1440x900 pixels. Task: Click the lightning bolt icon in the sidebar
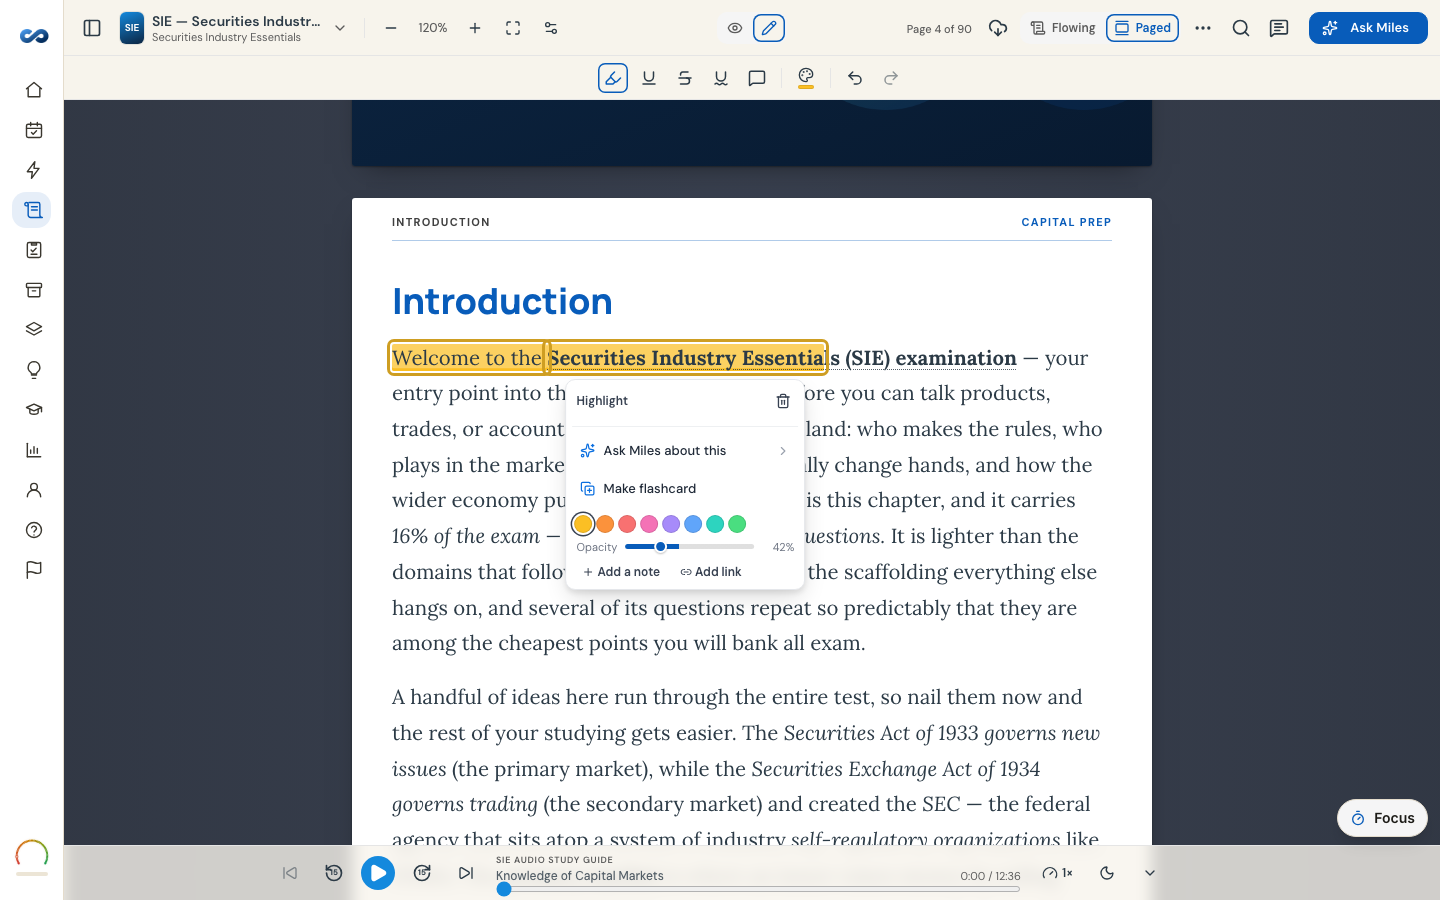tap(33, 170)
